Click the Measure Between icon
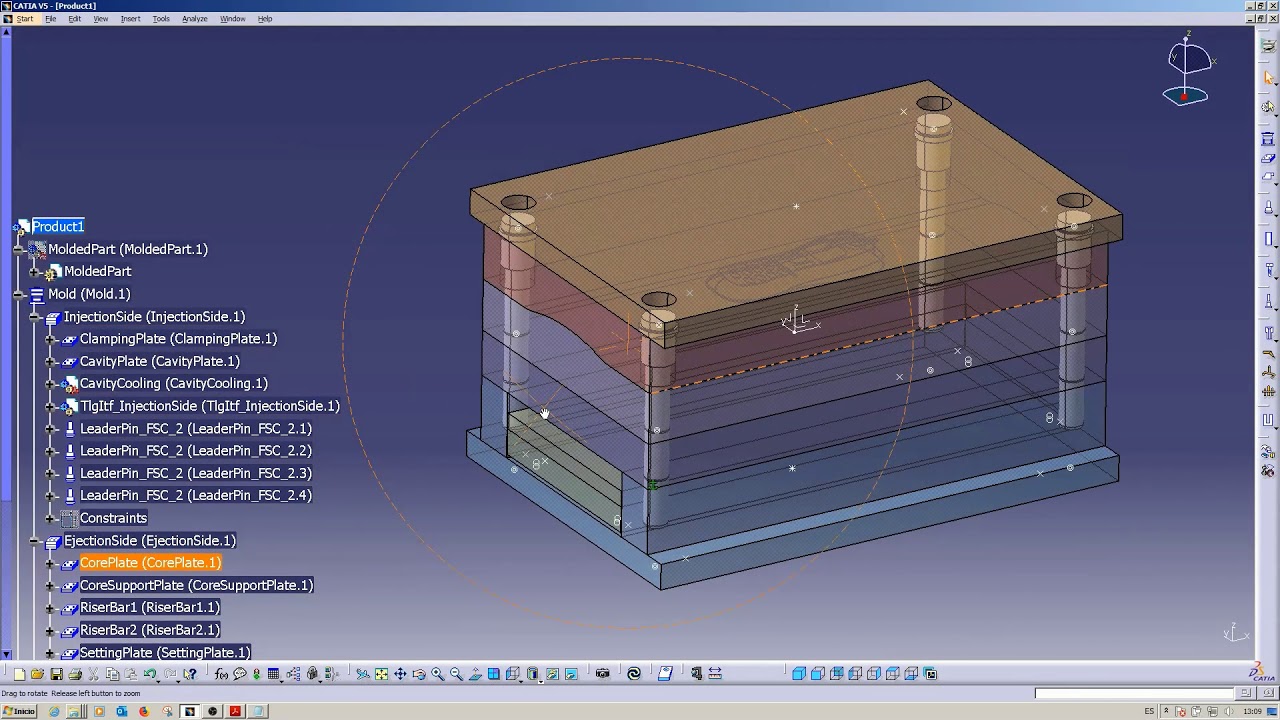Viewport: 1280px width, 720px height. click(715, 674)
